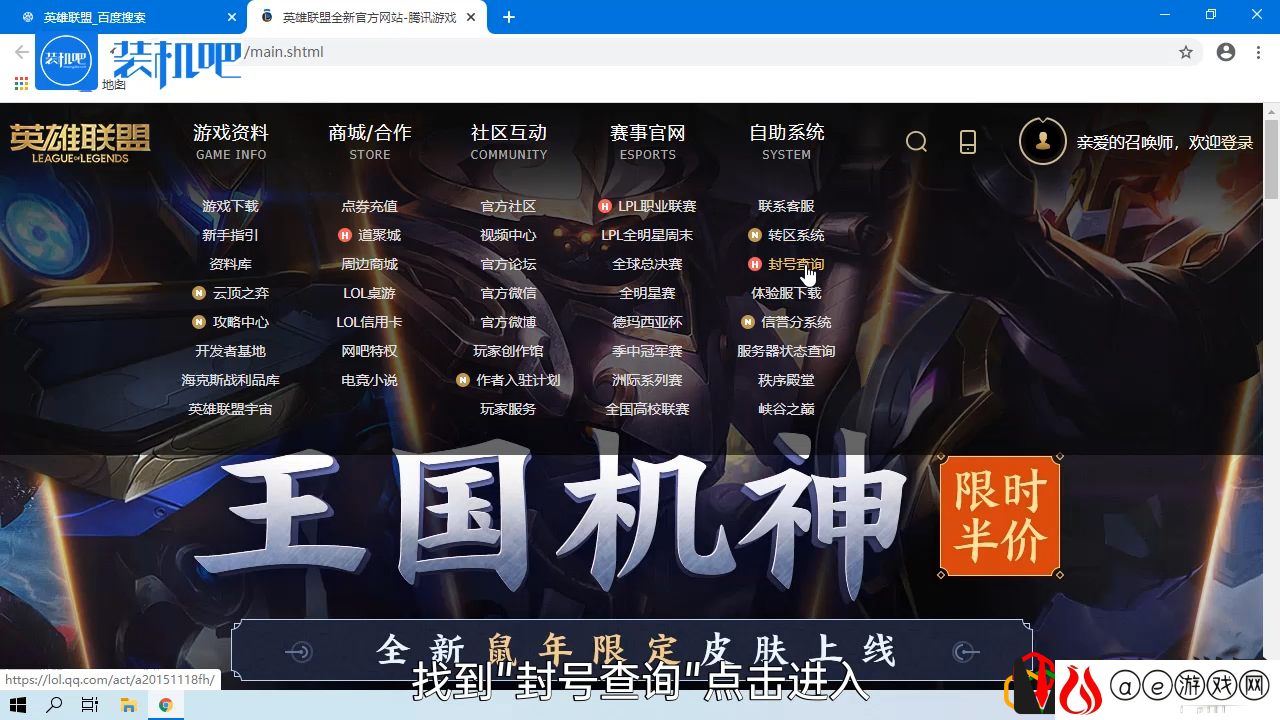The image size is (1280, 720).
Task: Select the 英雄联盟全新官方网站 tab
Action: (x=366, y=17)
